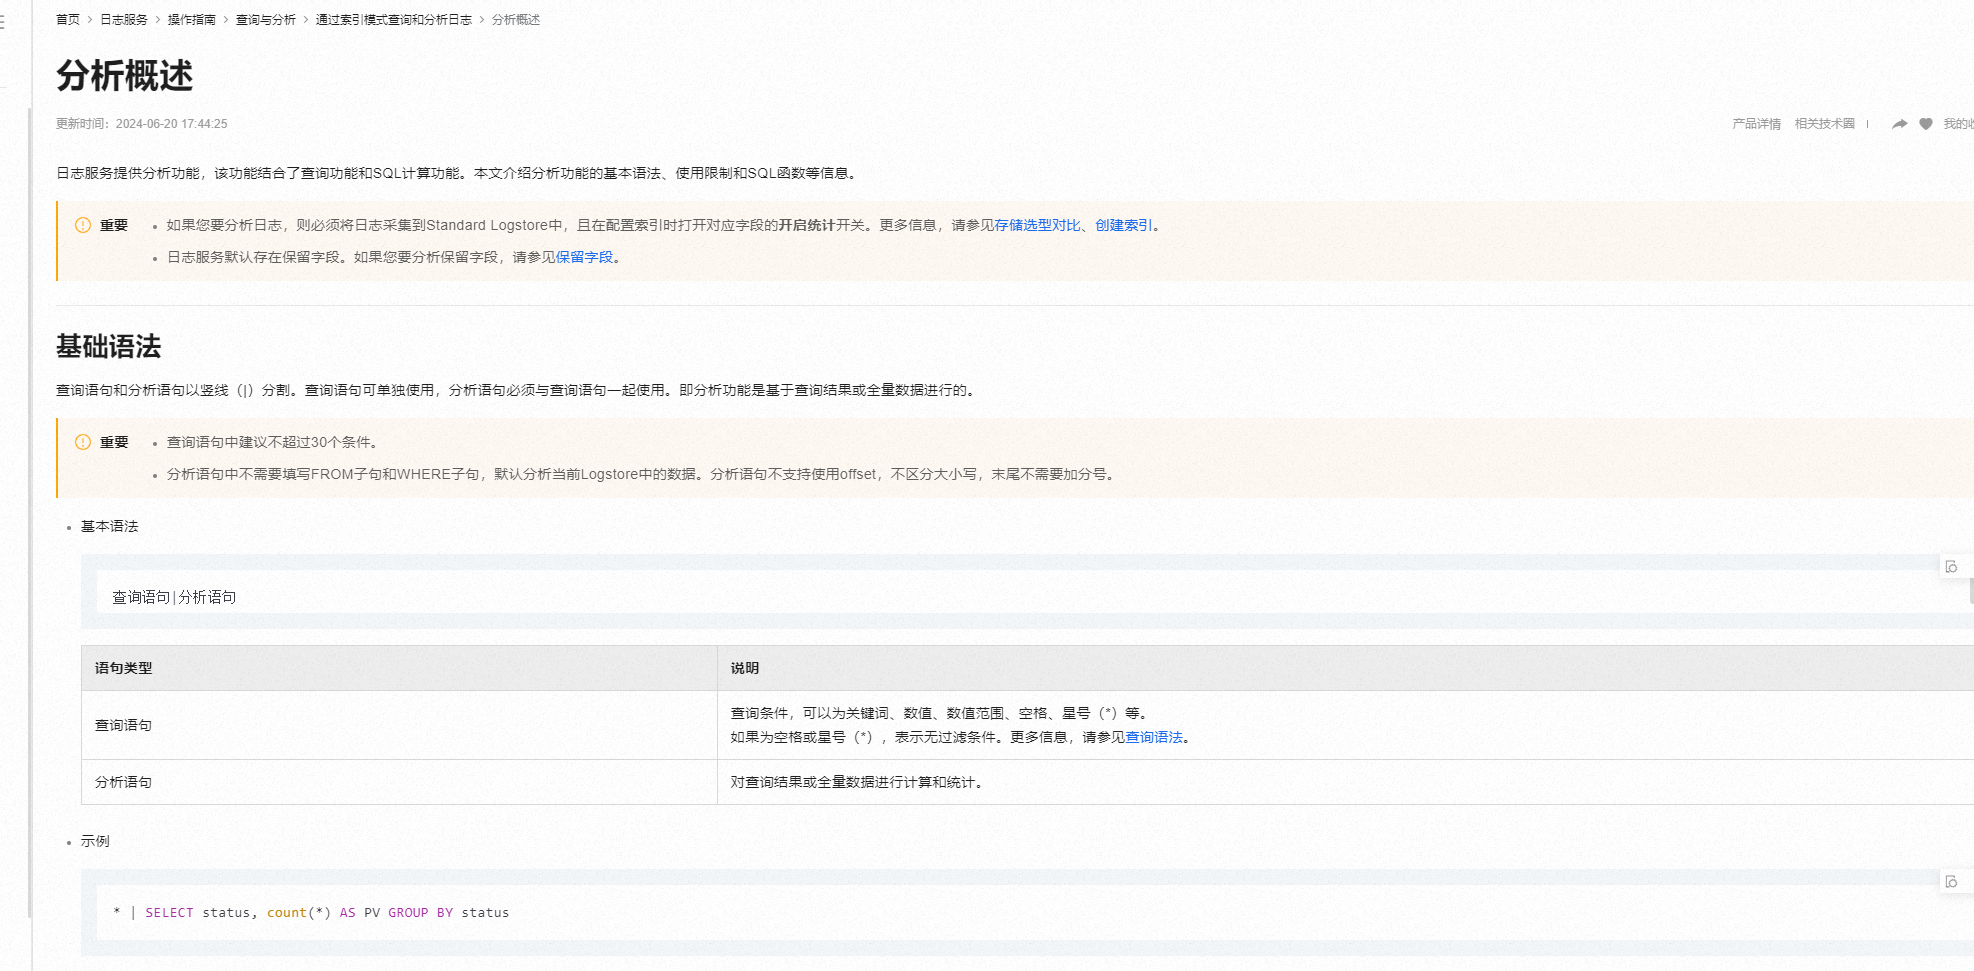Click the 分析语句中不需要填写FROM子句 note

(x=642, y=474)
